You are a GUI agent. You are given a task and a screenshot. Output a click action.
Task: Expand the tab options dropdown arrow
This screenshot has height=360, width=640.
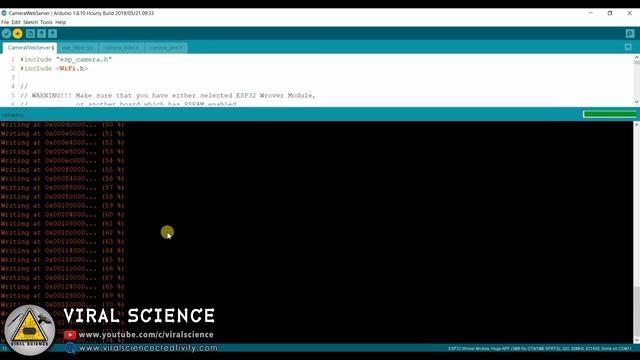(628, 47)
